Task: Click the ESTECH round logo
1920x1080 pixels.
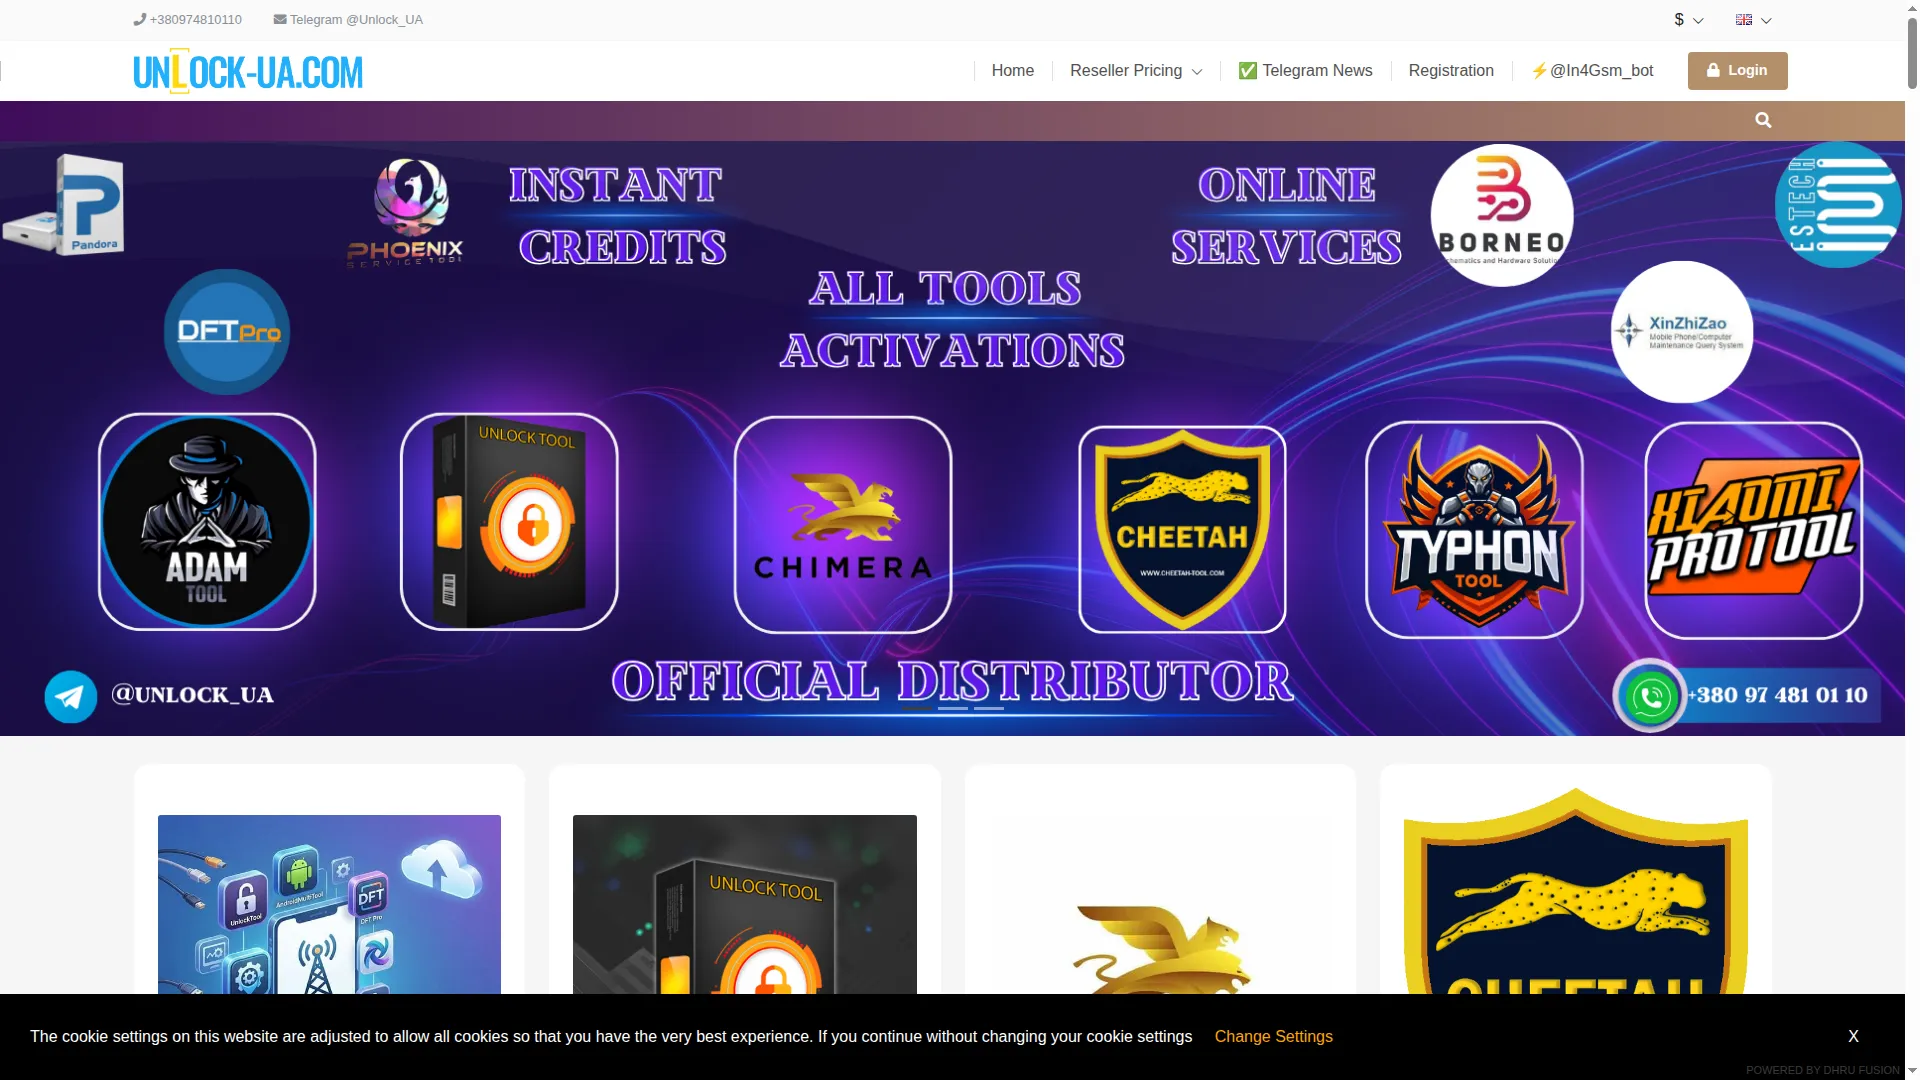Action: coord(1838,205)
